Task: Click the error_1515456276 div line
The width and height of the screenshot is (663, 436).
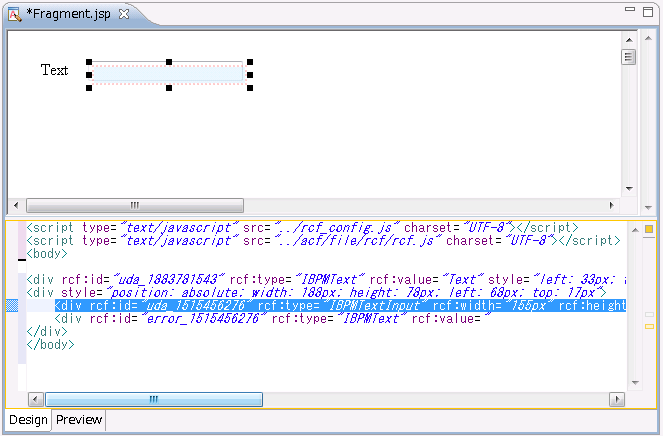Action: click(x=273, y=318)
